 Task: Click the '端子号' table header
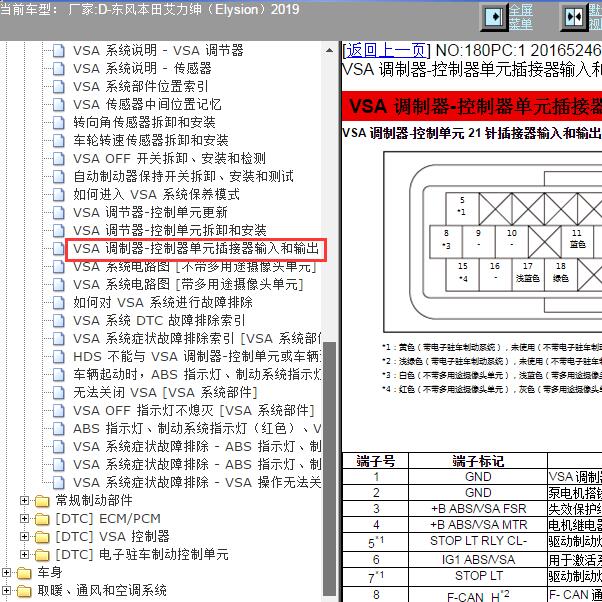tap(375, 461)
